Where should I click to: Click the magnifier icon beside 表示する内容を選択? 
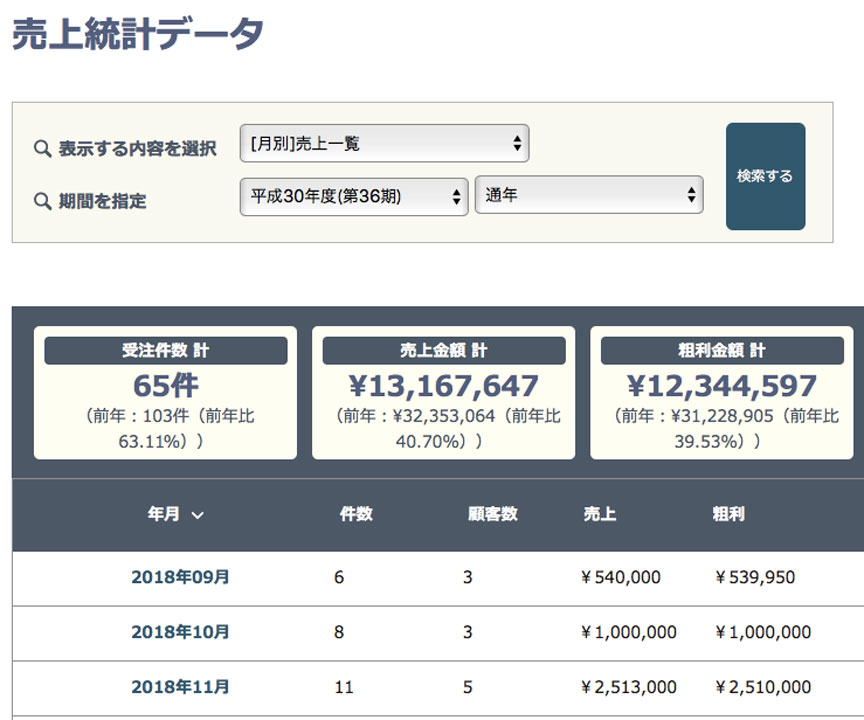tap(42, 149)
